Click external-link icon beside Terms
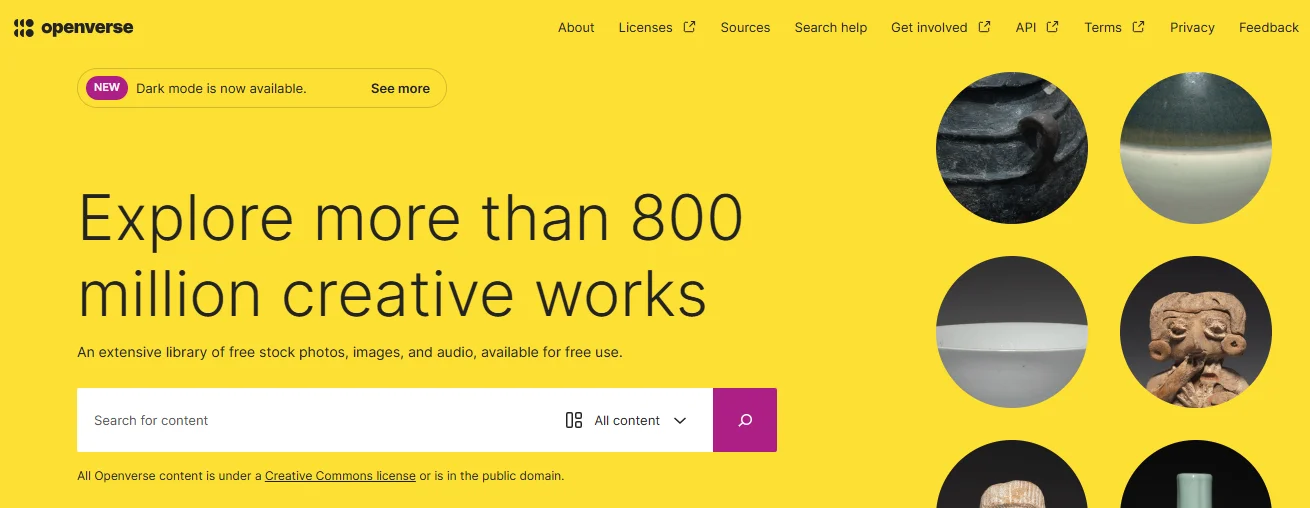This screenshot has height=508, width=1310. tap(1138, 27)
